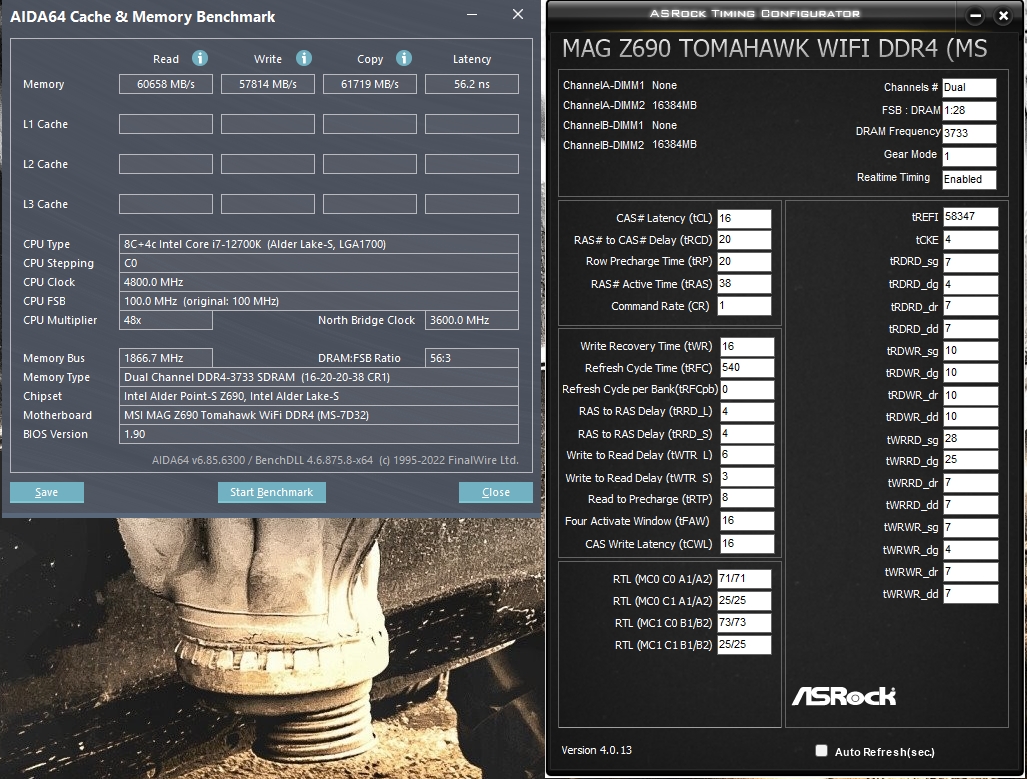Viewport: 1027px width, 779px height.
Task: Select the Memory Copy result 61719 MB/s
Action: click(370, 84)
